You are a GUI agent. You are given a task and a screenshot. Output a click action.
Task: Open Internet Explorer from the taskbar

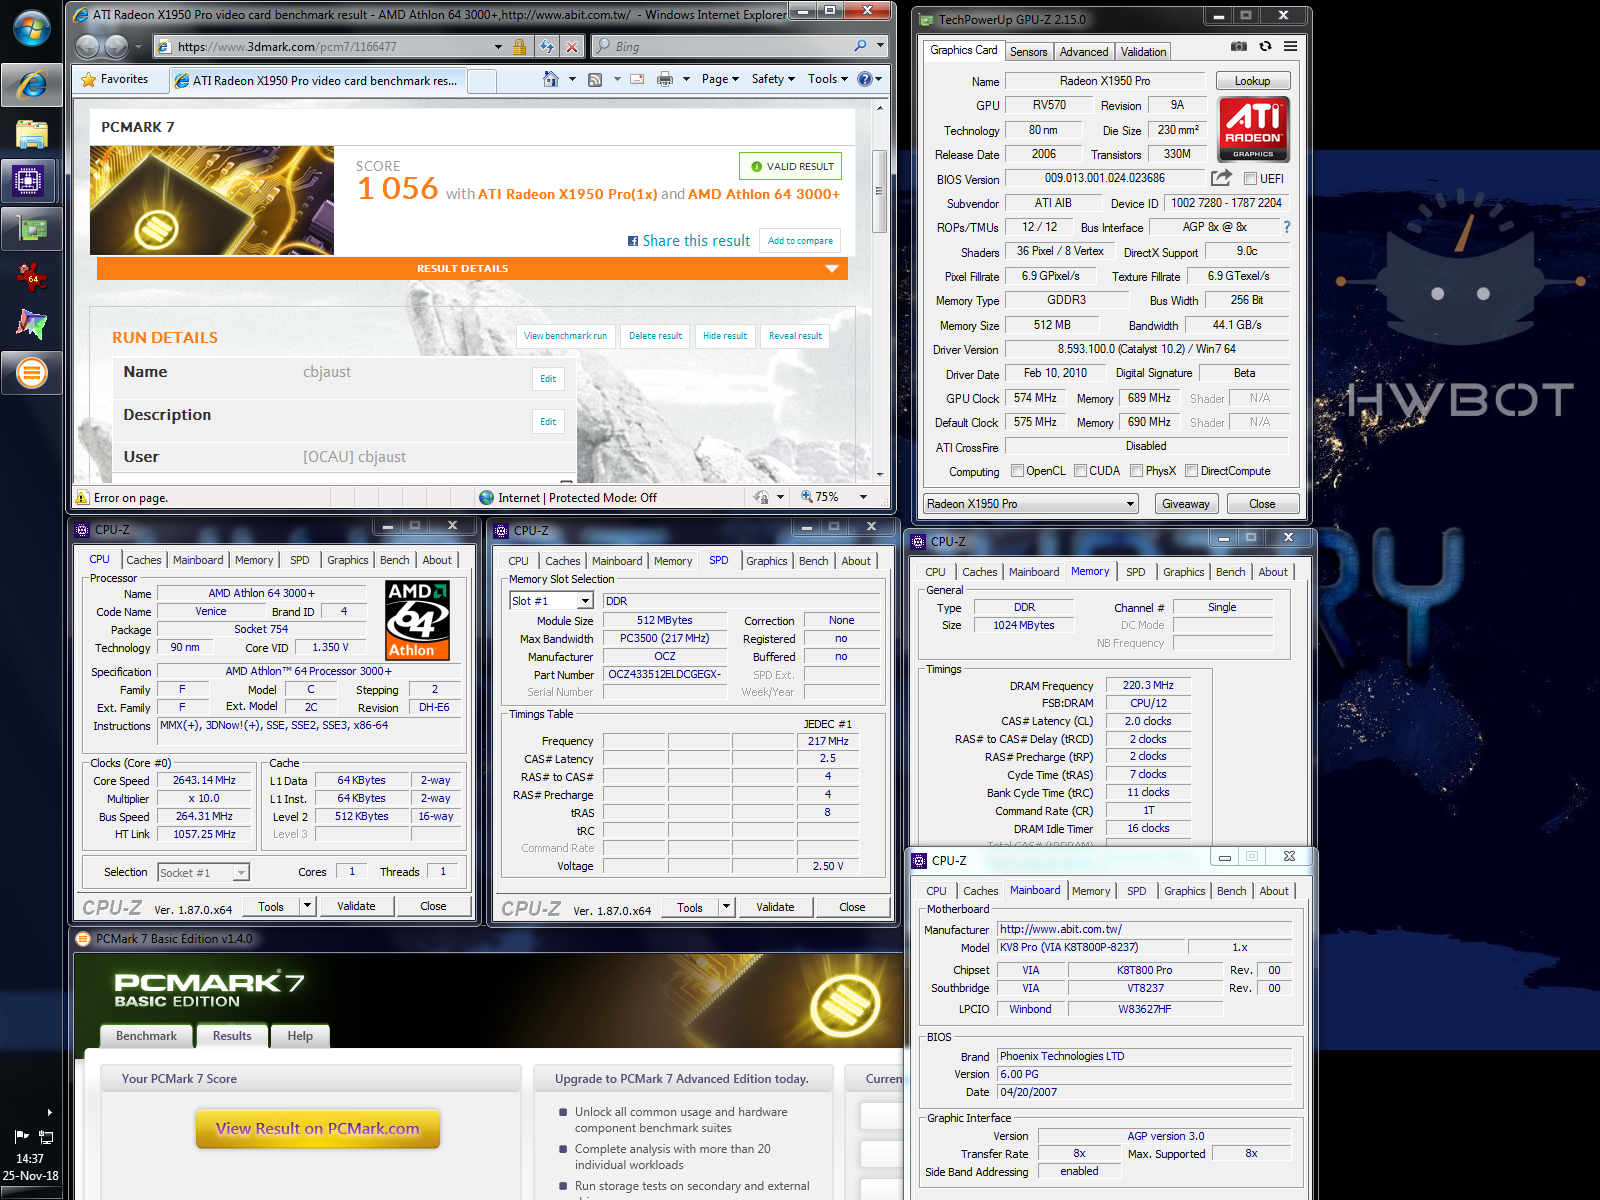[31, 85]
